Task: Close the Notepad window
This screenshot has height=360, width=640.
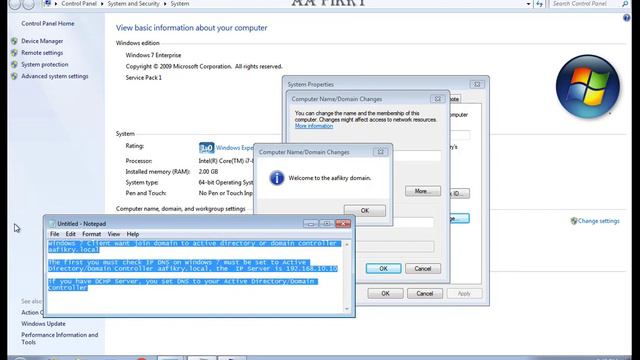Action: coord(343,223)
